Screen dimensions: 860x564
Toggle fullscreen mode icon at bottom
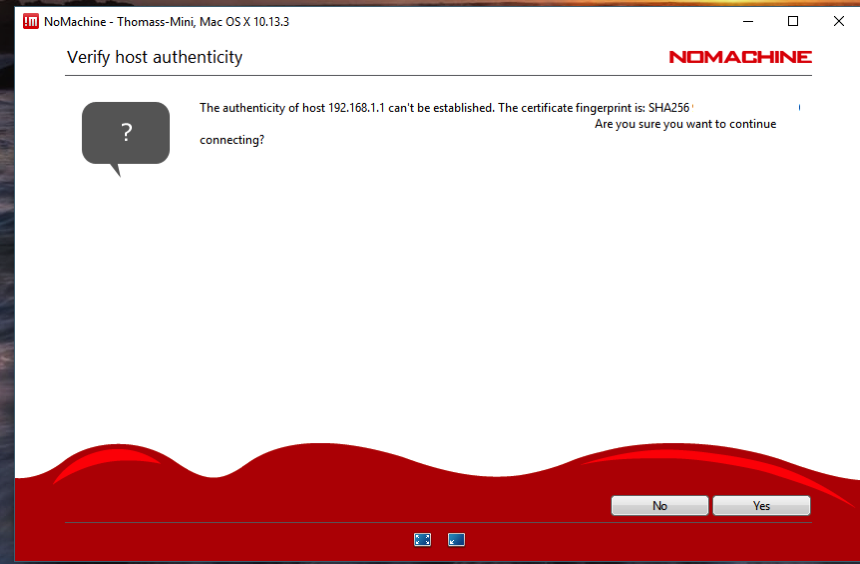(422, 540)
